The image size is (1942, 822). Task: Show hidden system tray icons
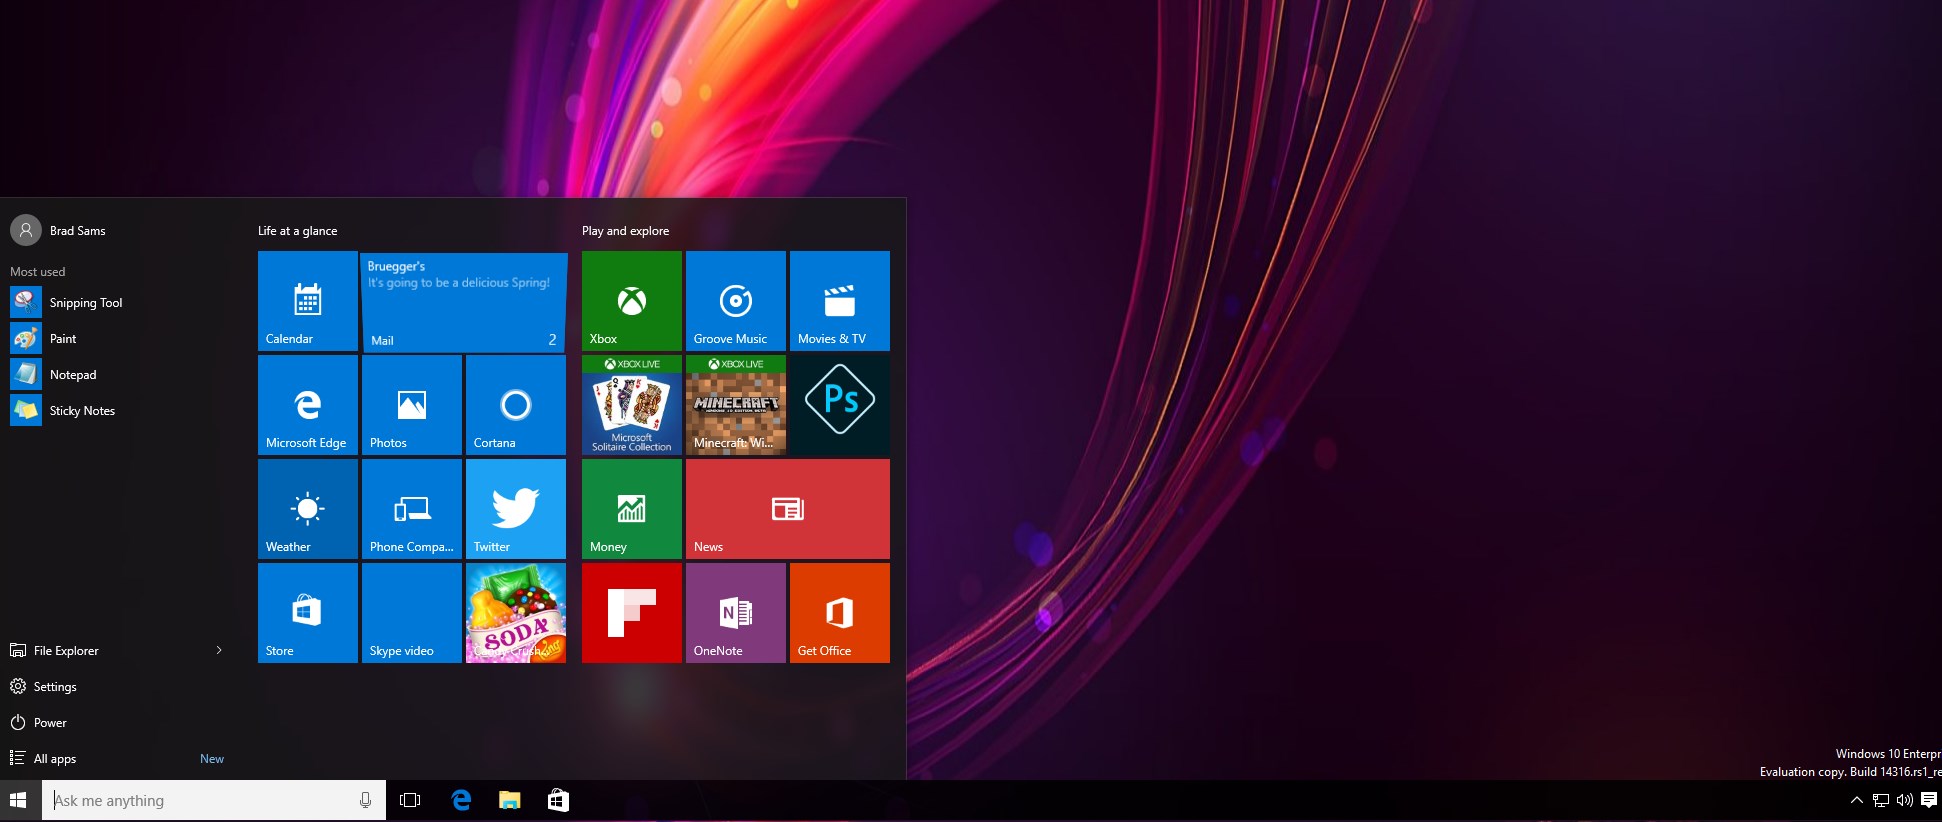(x=1856, y=800)
